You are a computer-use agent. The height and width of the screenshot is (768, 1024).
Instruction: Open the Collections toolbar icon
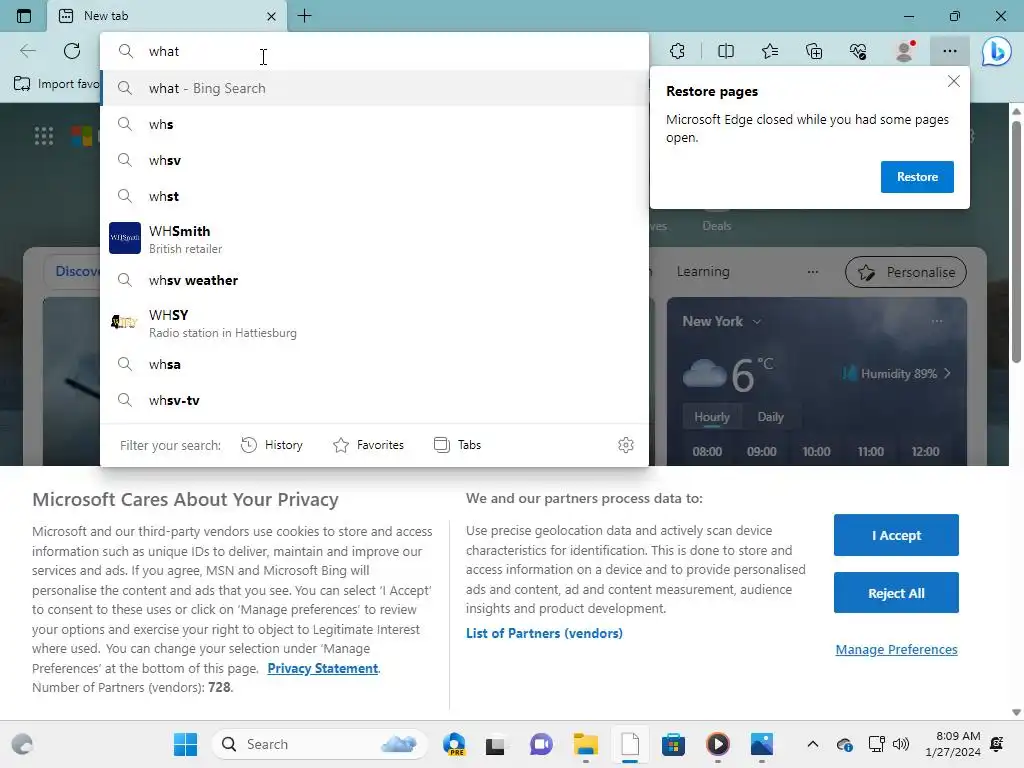814,51
